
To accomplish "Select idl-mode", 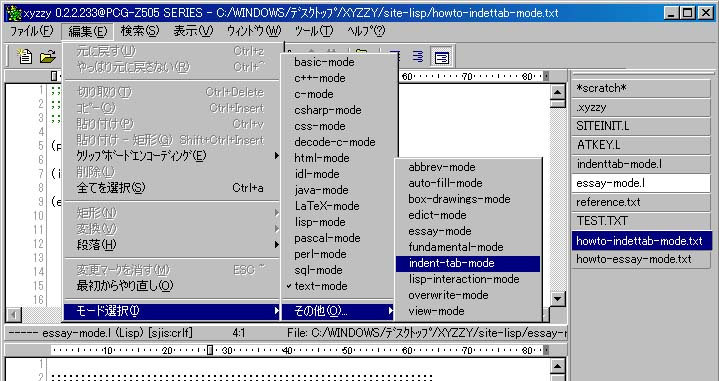I will click(x=338, y=174).
